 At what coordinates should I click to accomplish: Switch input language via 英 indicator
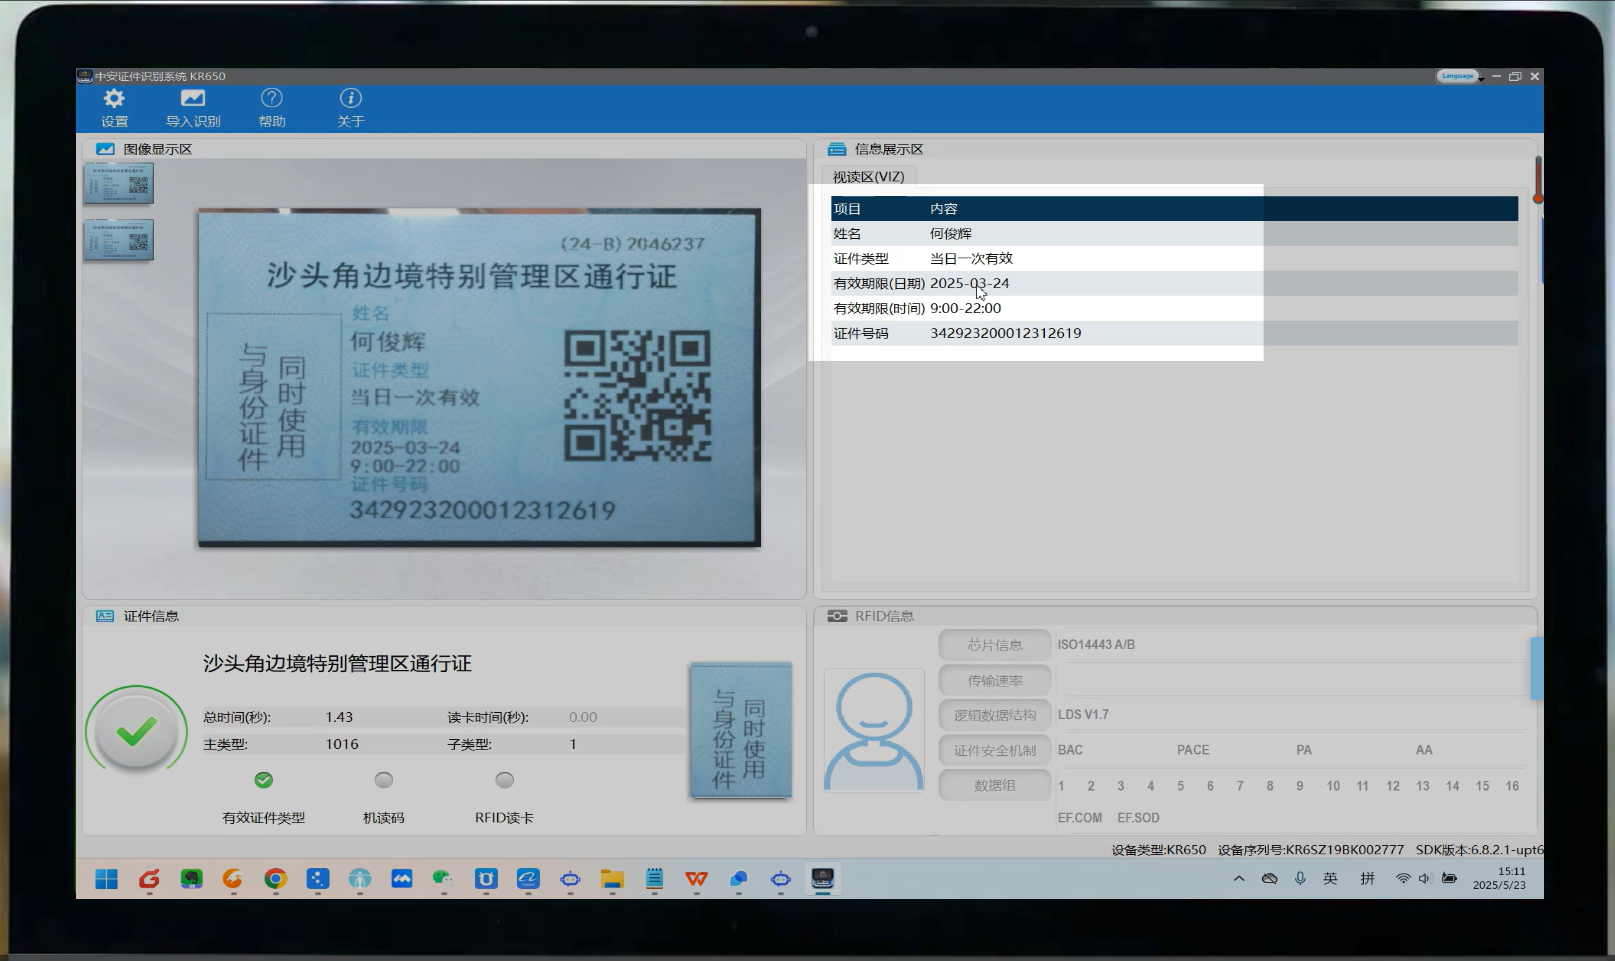click(1330, 879)
